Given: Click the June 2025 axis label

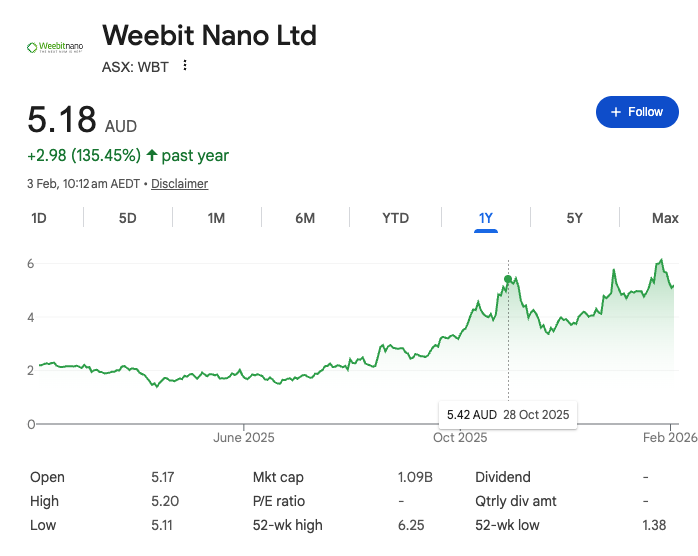Looking at the screenshot, I should pos(243,437).
